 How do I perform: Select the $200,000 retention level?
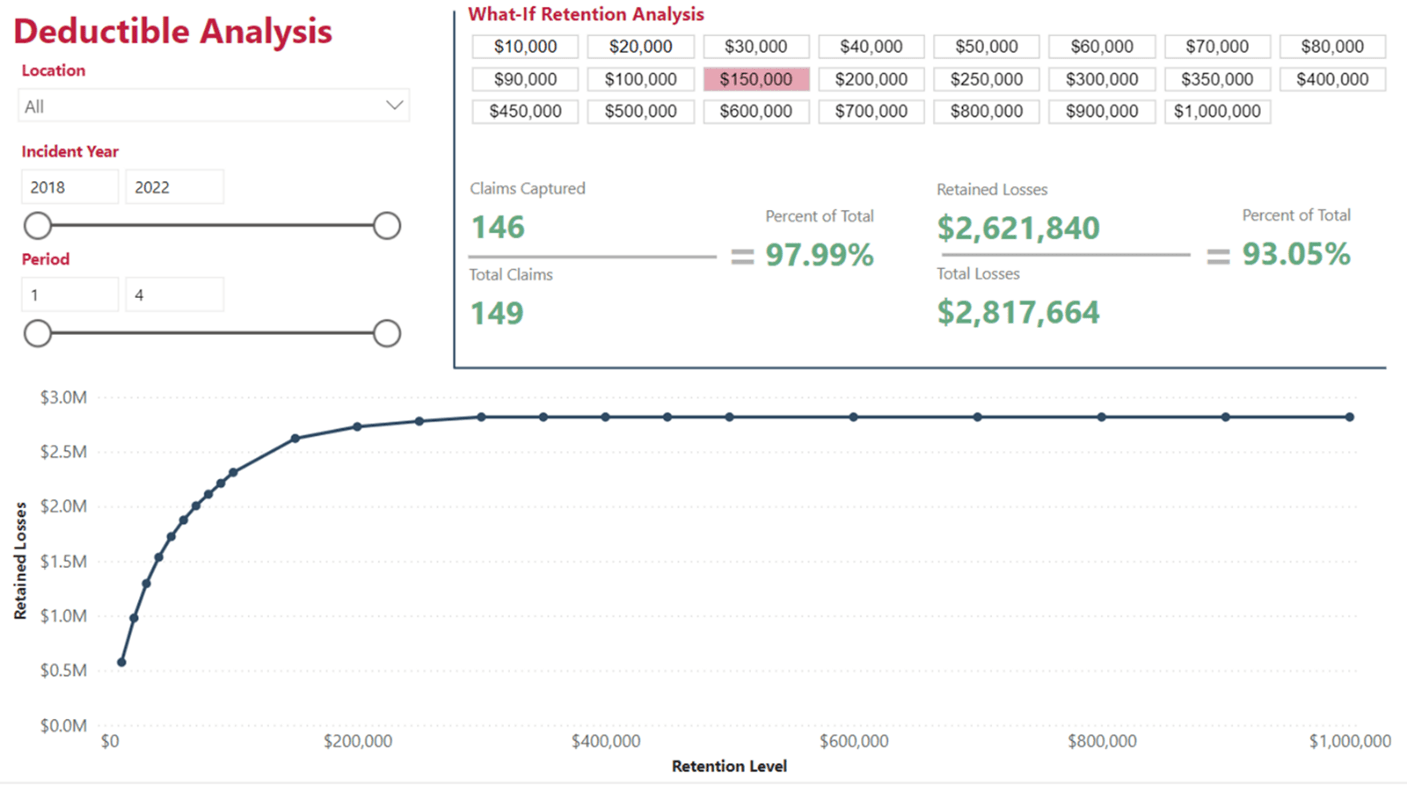[870, 79]
